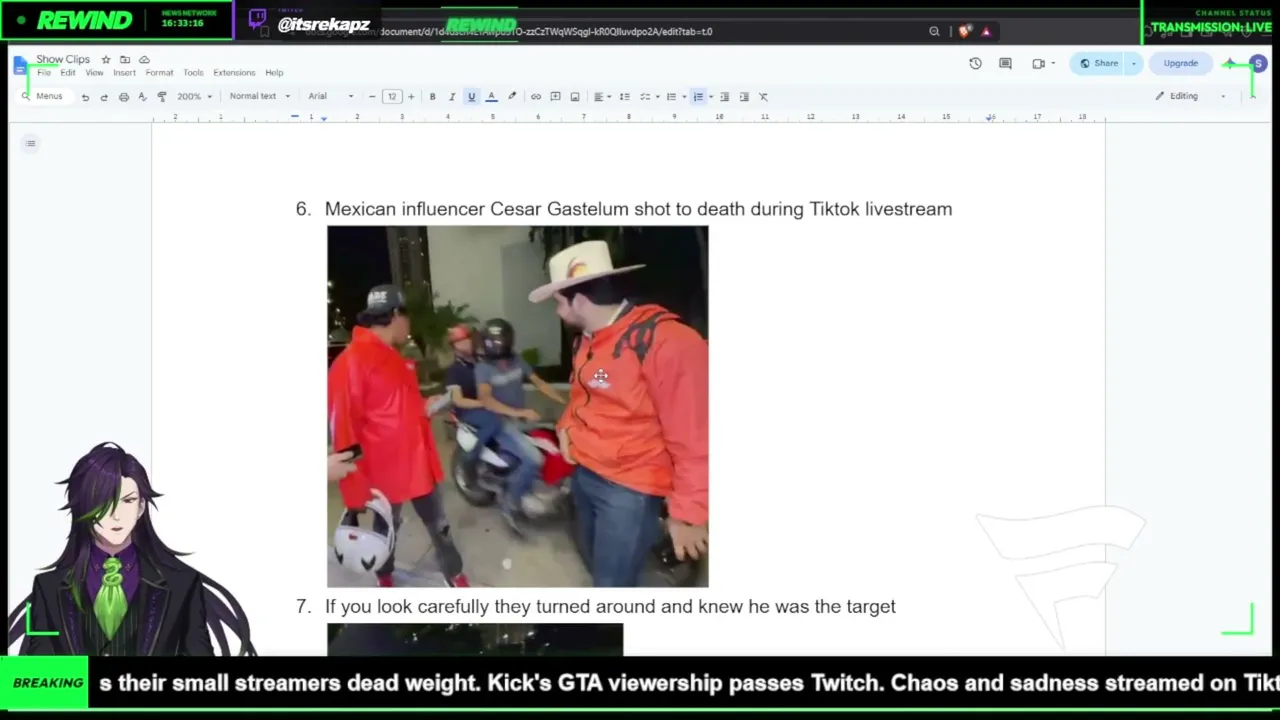This screenshot has height=720, width=1280.
Task: Open the Insert menu
Action: [124, 73]
